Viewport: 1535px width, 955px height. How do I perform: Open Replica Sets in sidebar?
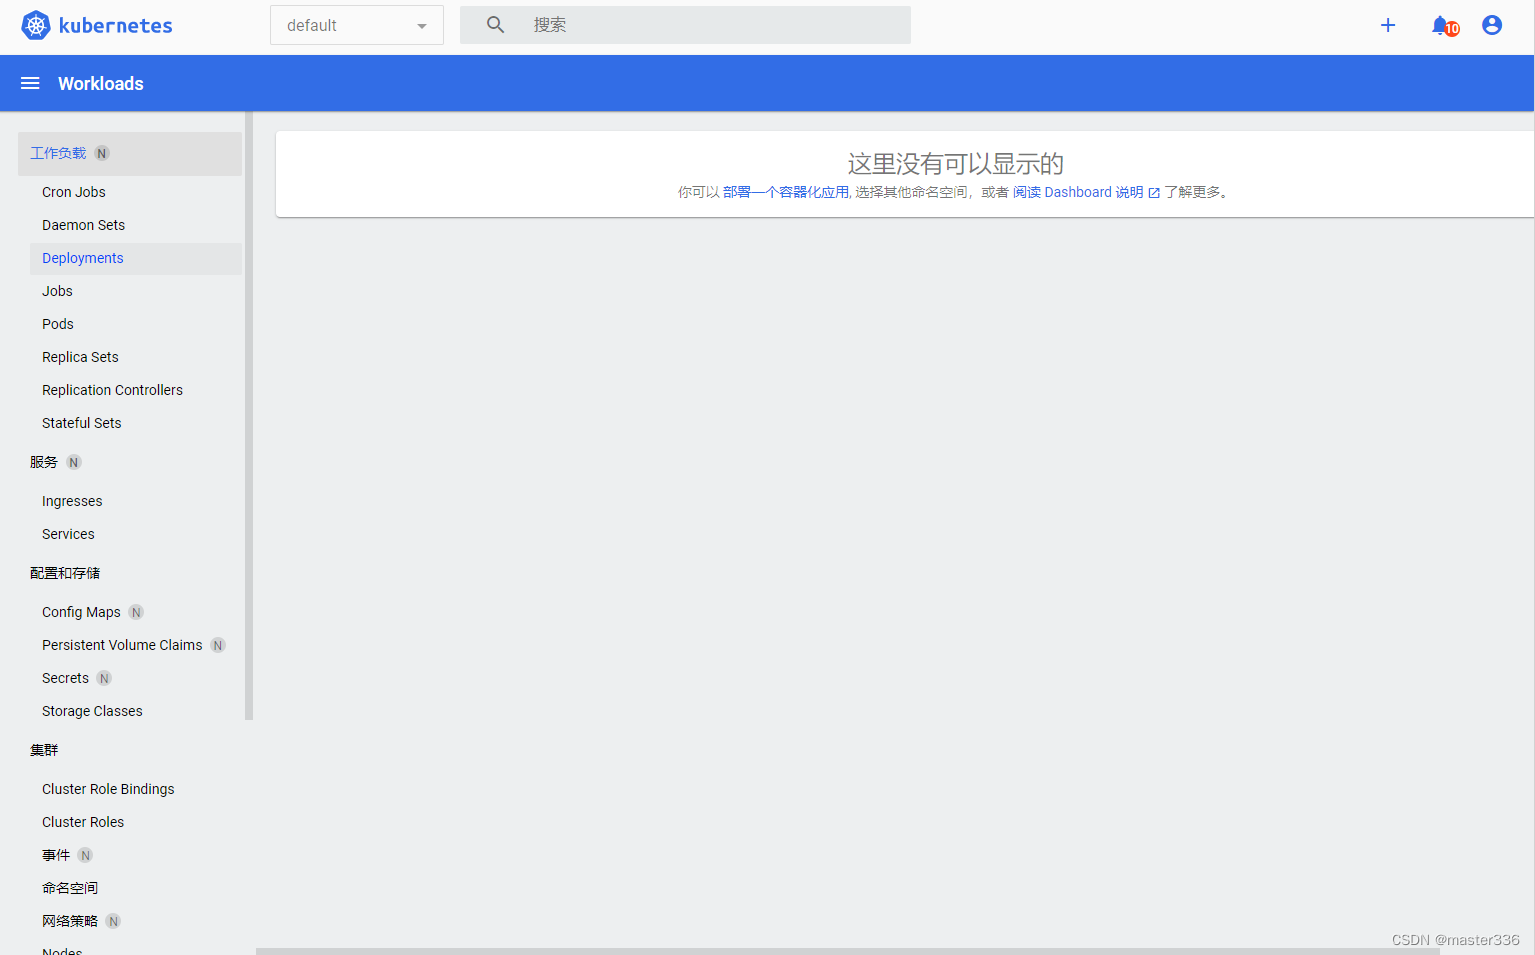(80, 357)
